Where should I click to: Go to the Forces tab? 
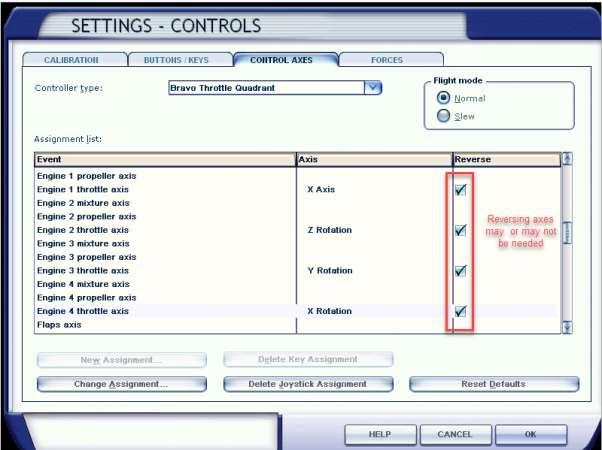tap(391, 60)
